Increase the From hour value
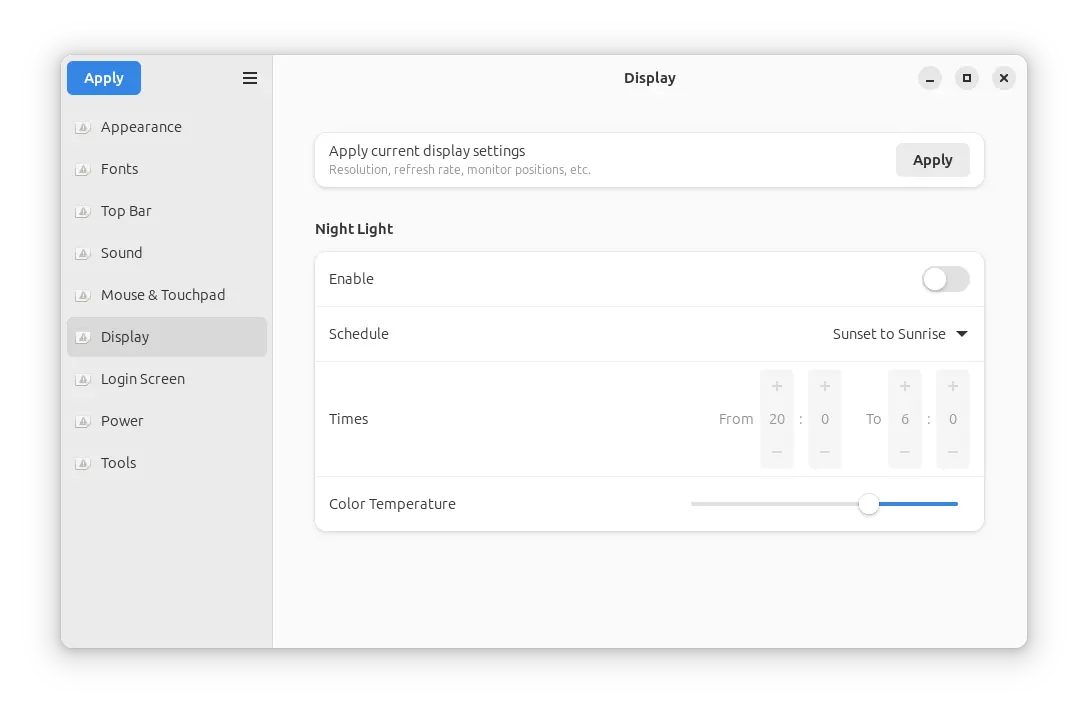This screenshot has width=1088, height=715. click(x=777, y=386)
